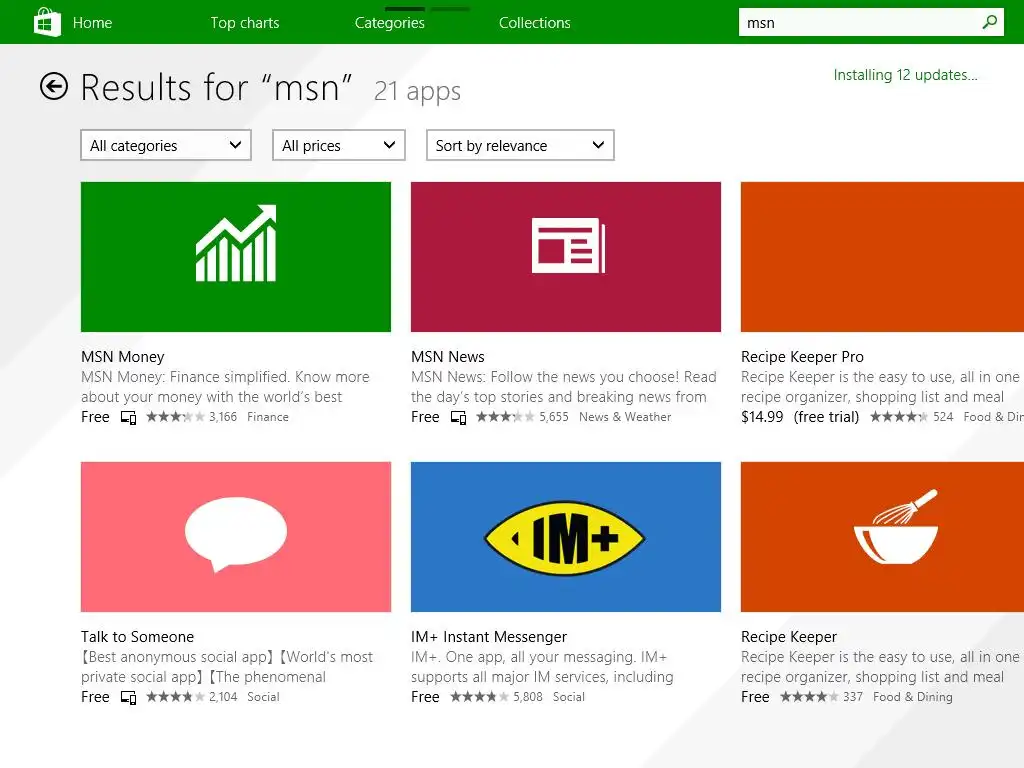This screenshot has width=1024, height=768.
Task: Click Recipe Keeper Pro star rating
Action: point(899,417)
